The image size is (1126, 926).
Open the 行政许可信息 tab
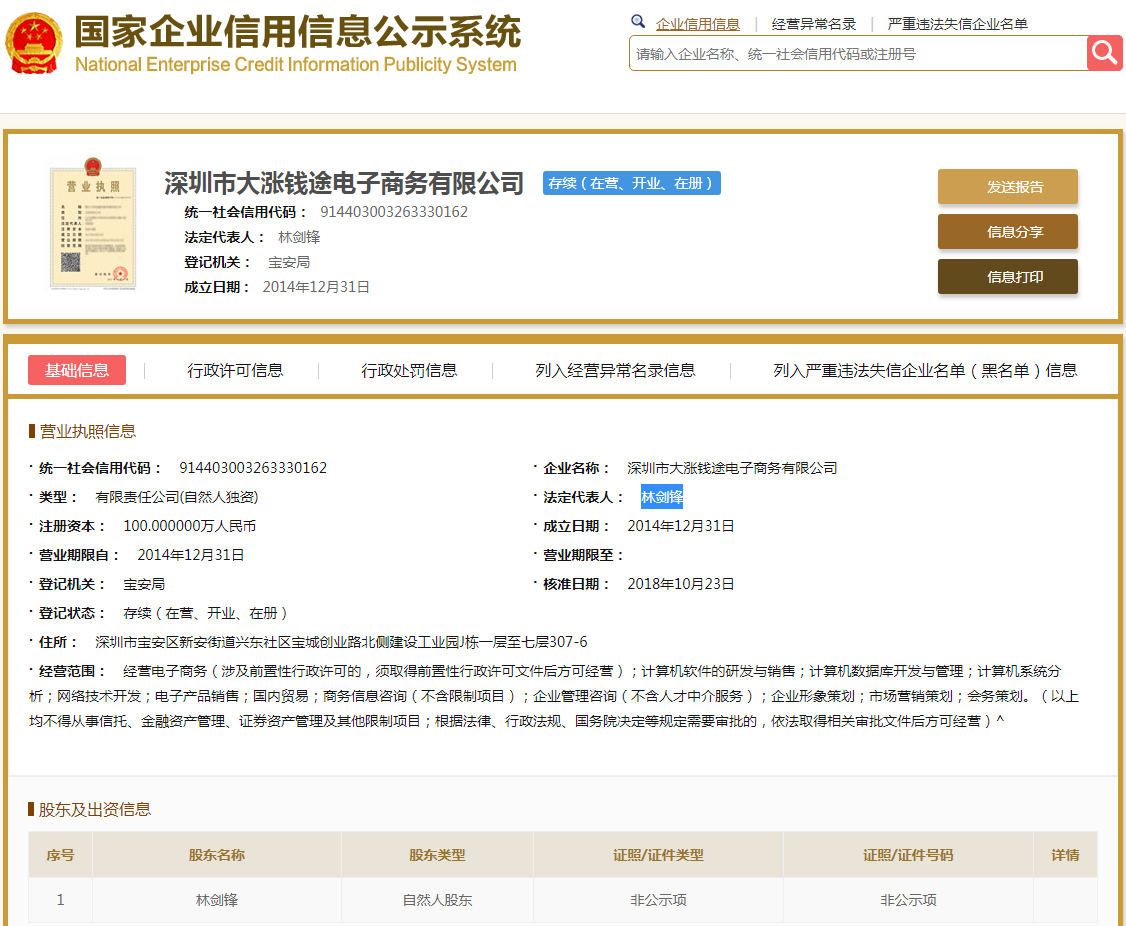tap(235, 370)
